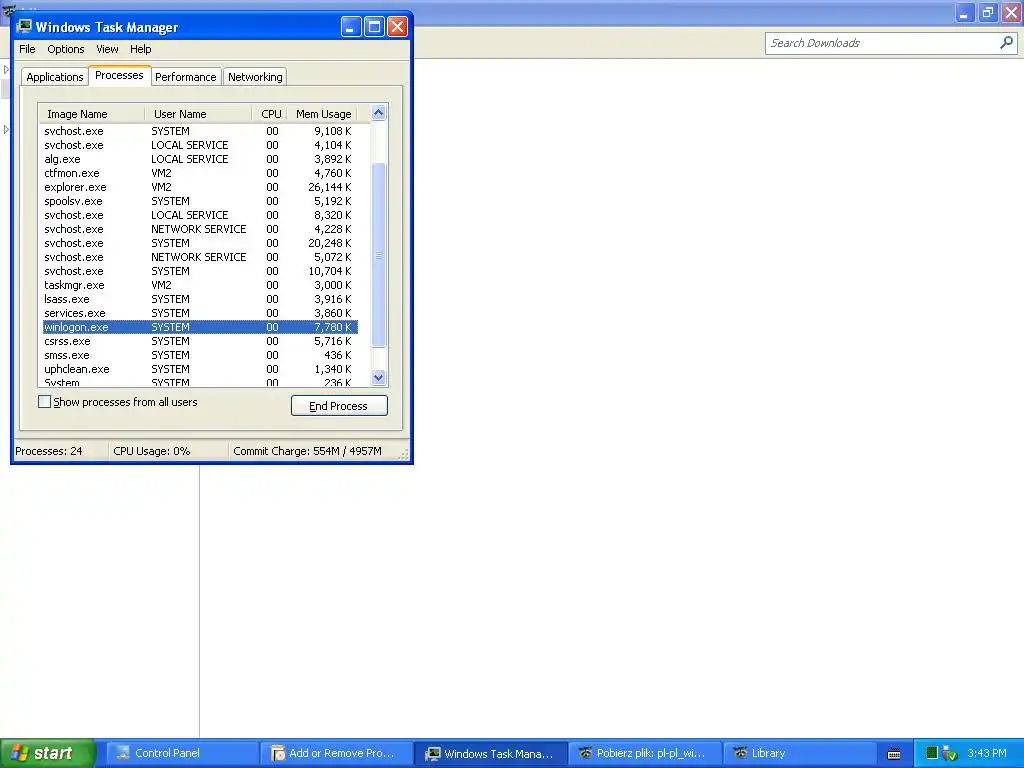Open the Help menu
The height and width of the screenshot is (768, 1024).
point(140,49)
